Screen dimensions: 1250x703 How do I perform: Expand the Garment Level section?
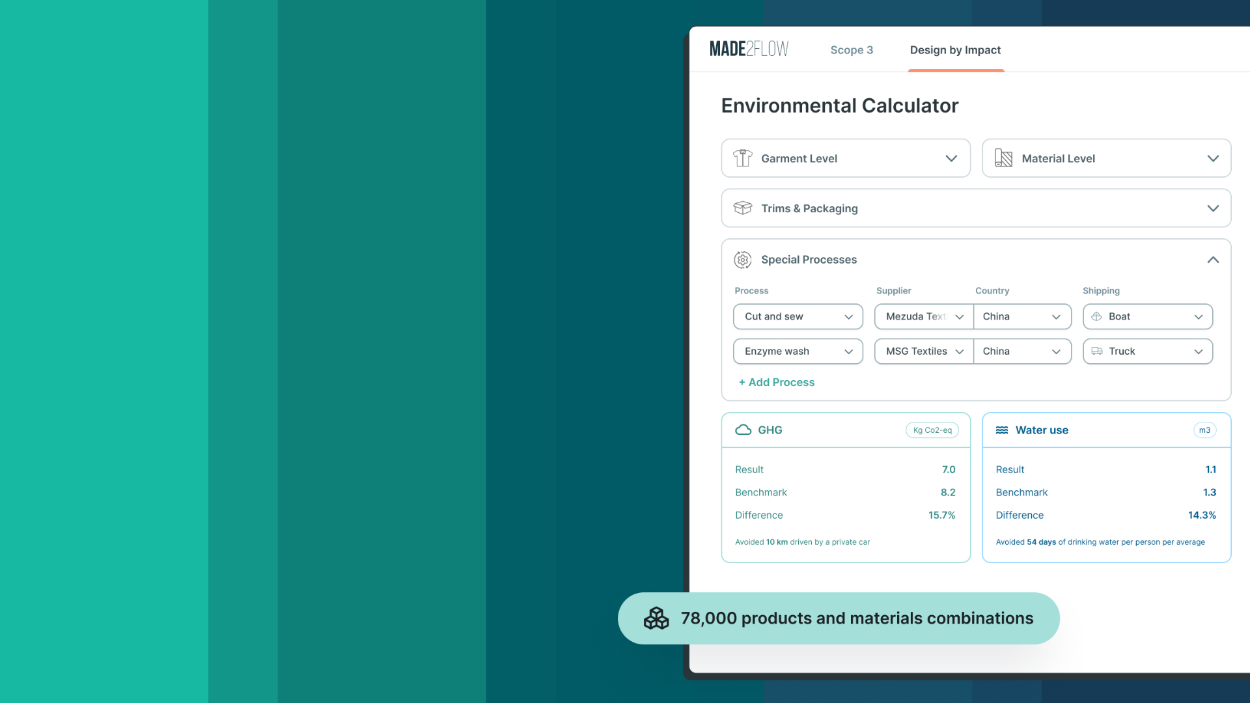pyautogui.click(x=951, y=158)
